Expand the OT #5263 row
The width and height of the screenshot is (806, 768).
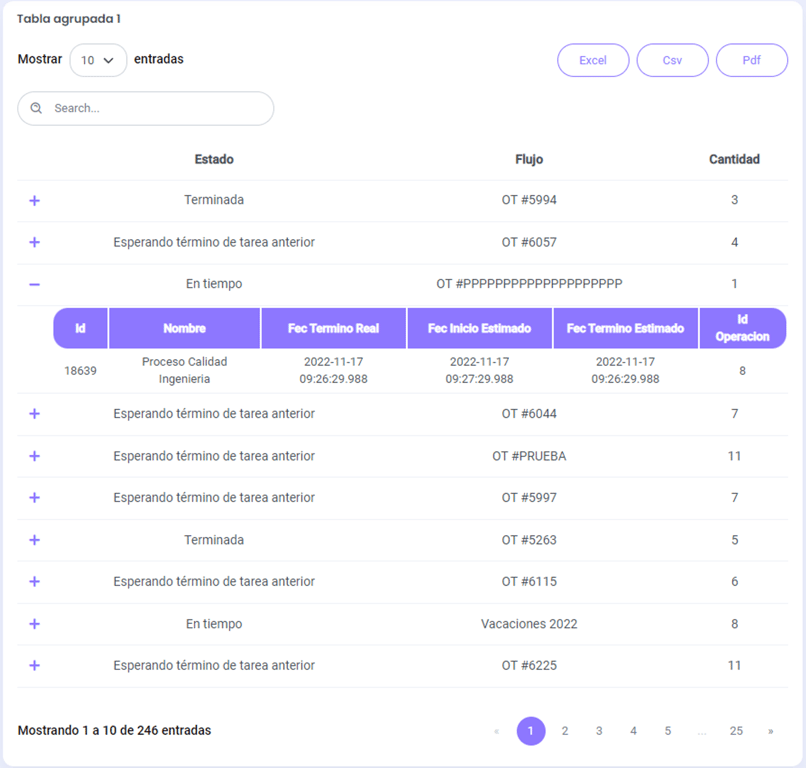point(34,540)
